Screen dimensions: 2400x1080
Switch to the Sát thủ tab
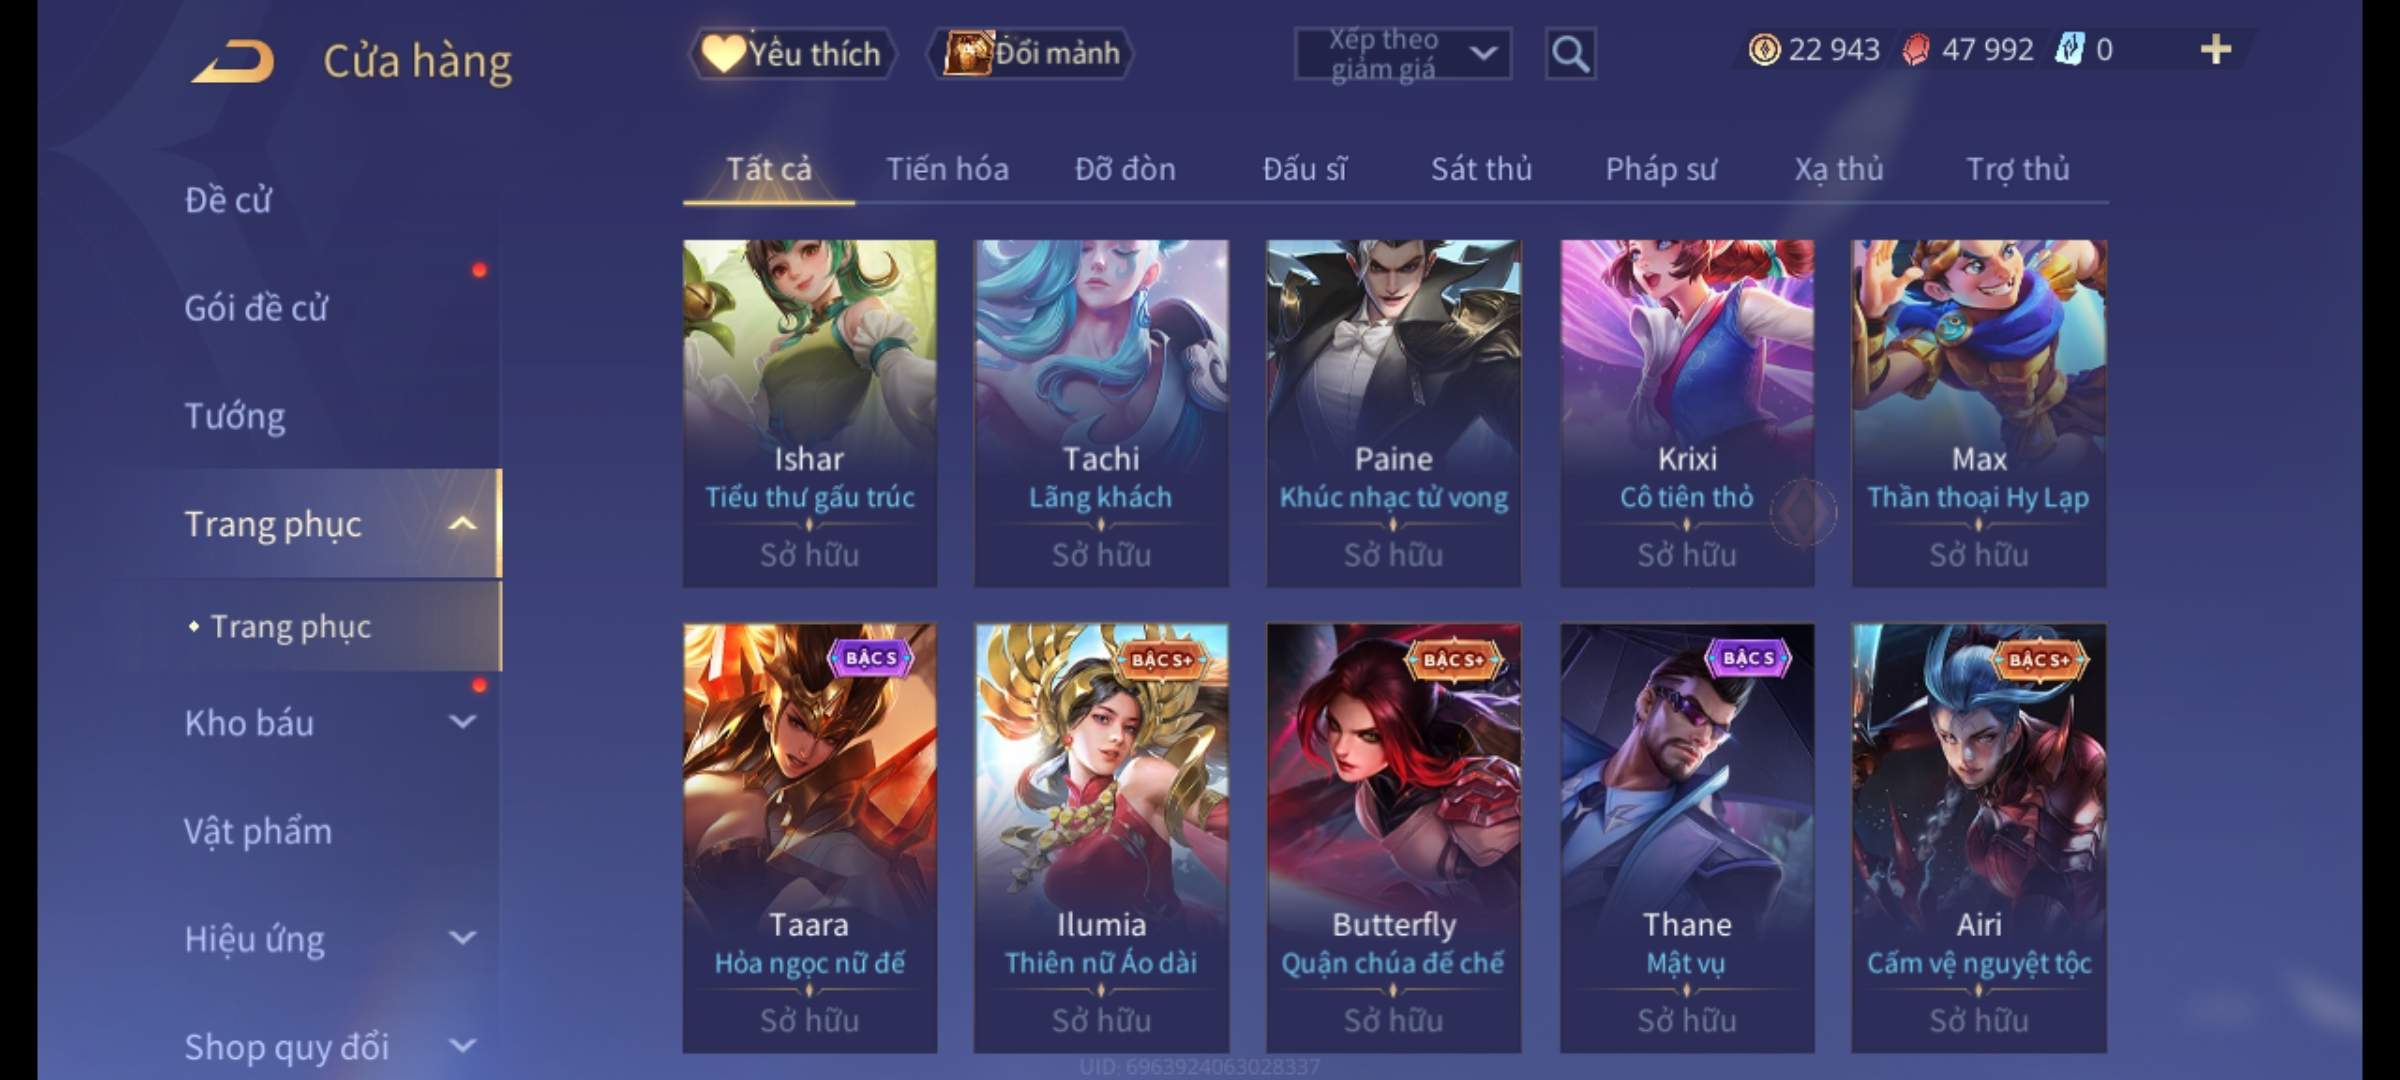[x=1481, y=169]
